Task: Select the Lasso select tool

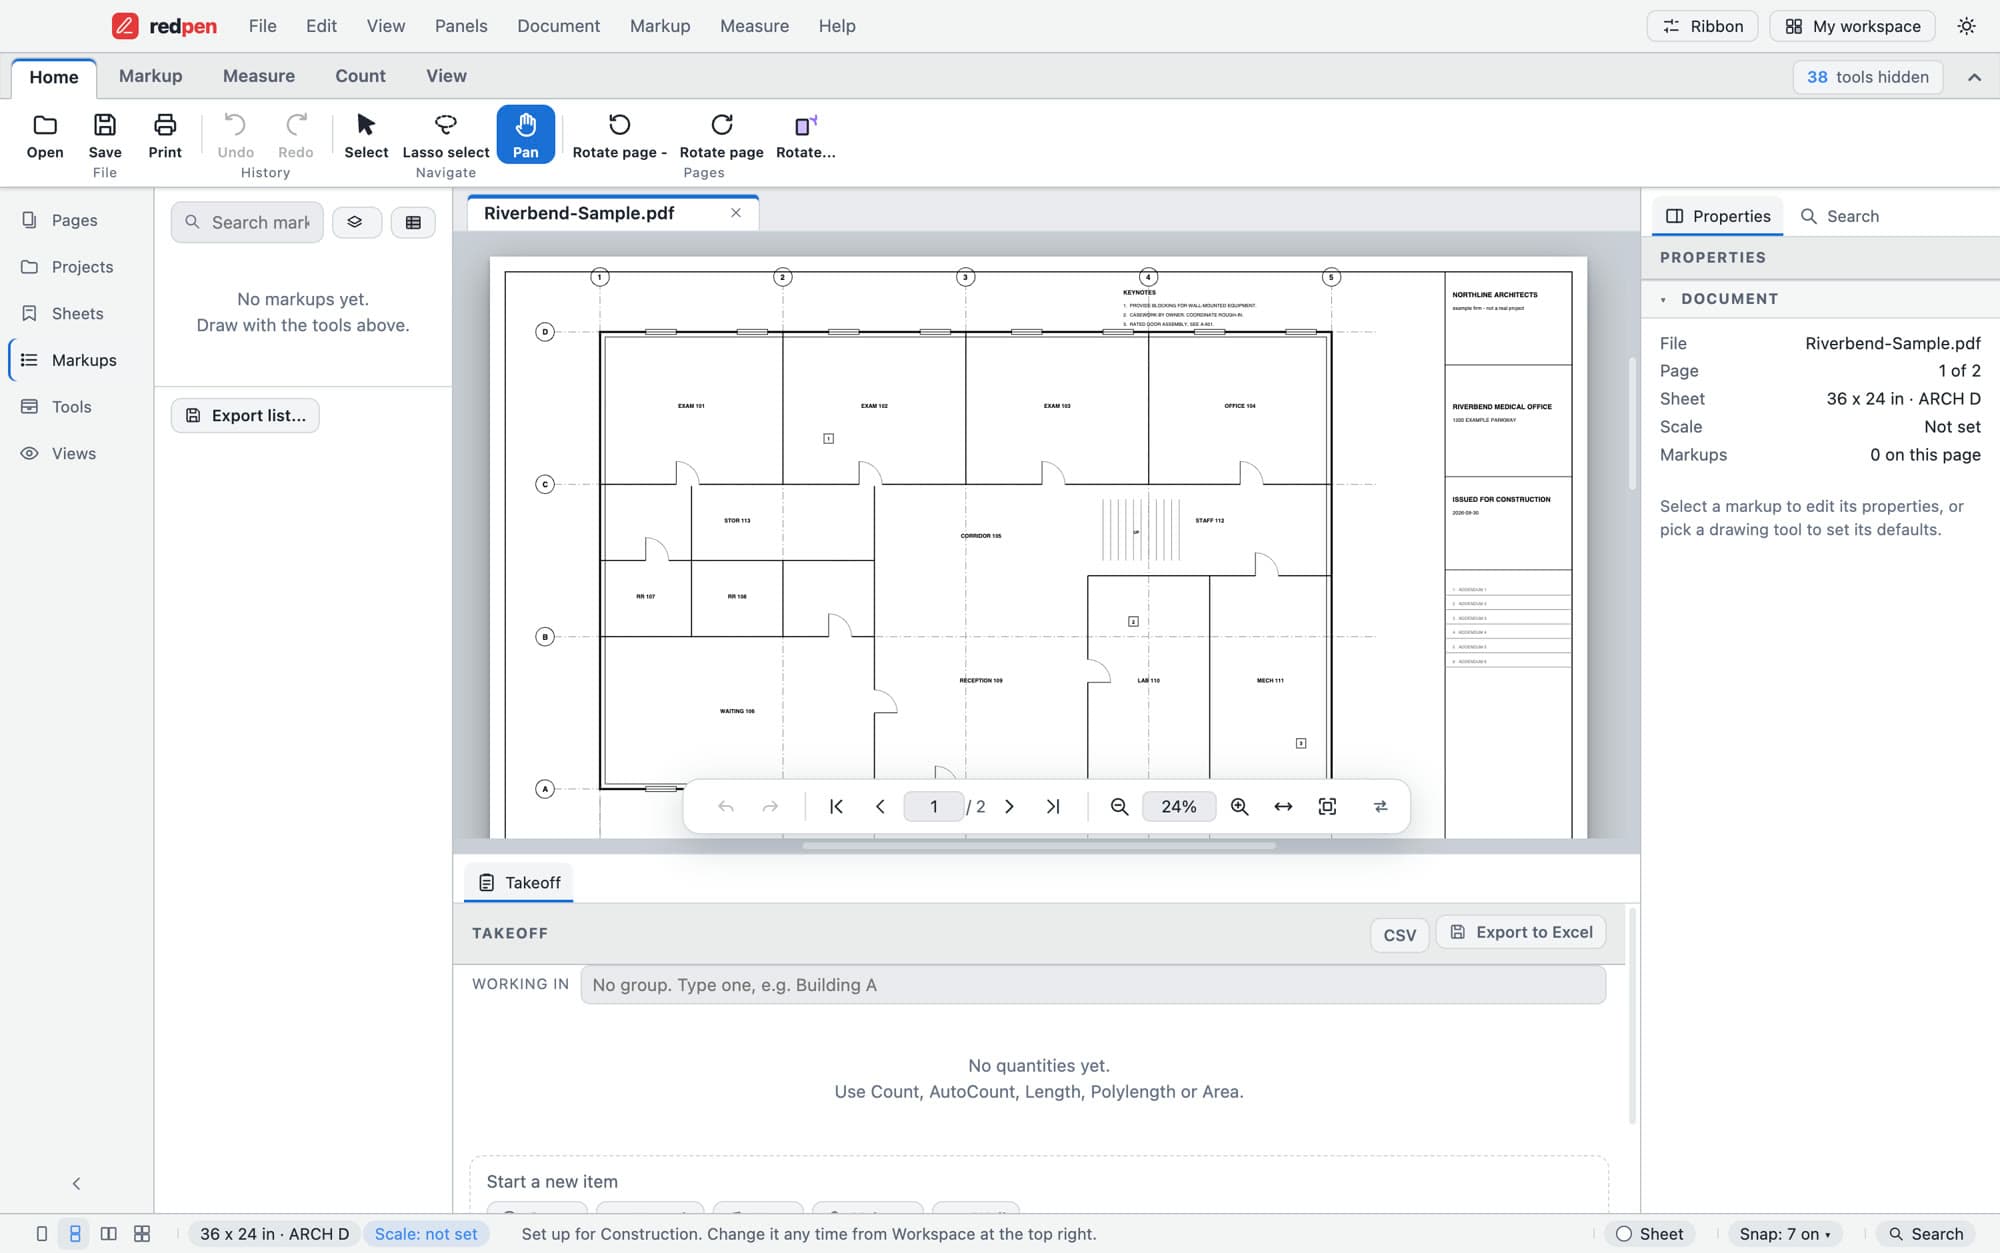Action: coord(445,135)
